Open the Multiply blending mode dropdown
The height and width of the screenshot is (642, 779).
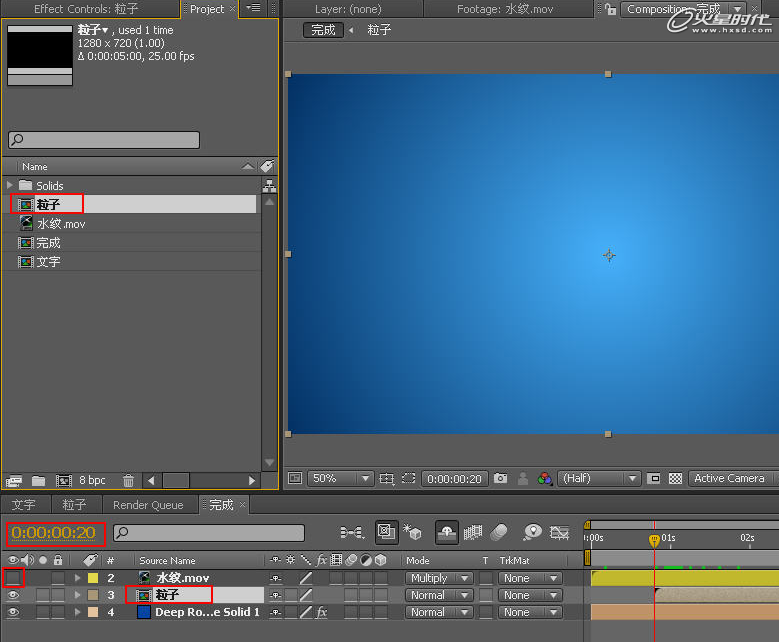(x=438, y=578)
